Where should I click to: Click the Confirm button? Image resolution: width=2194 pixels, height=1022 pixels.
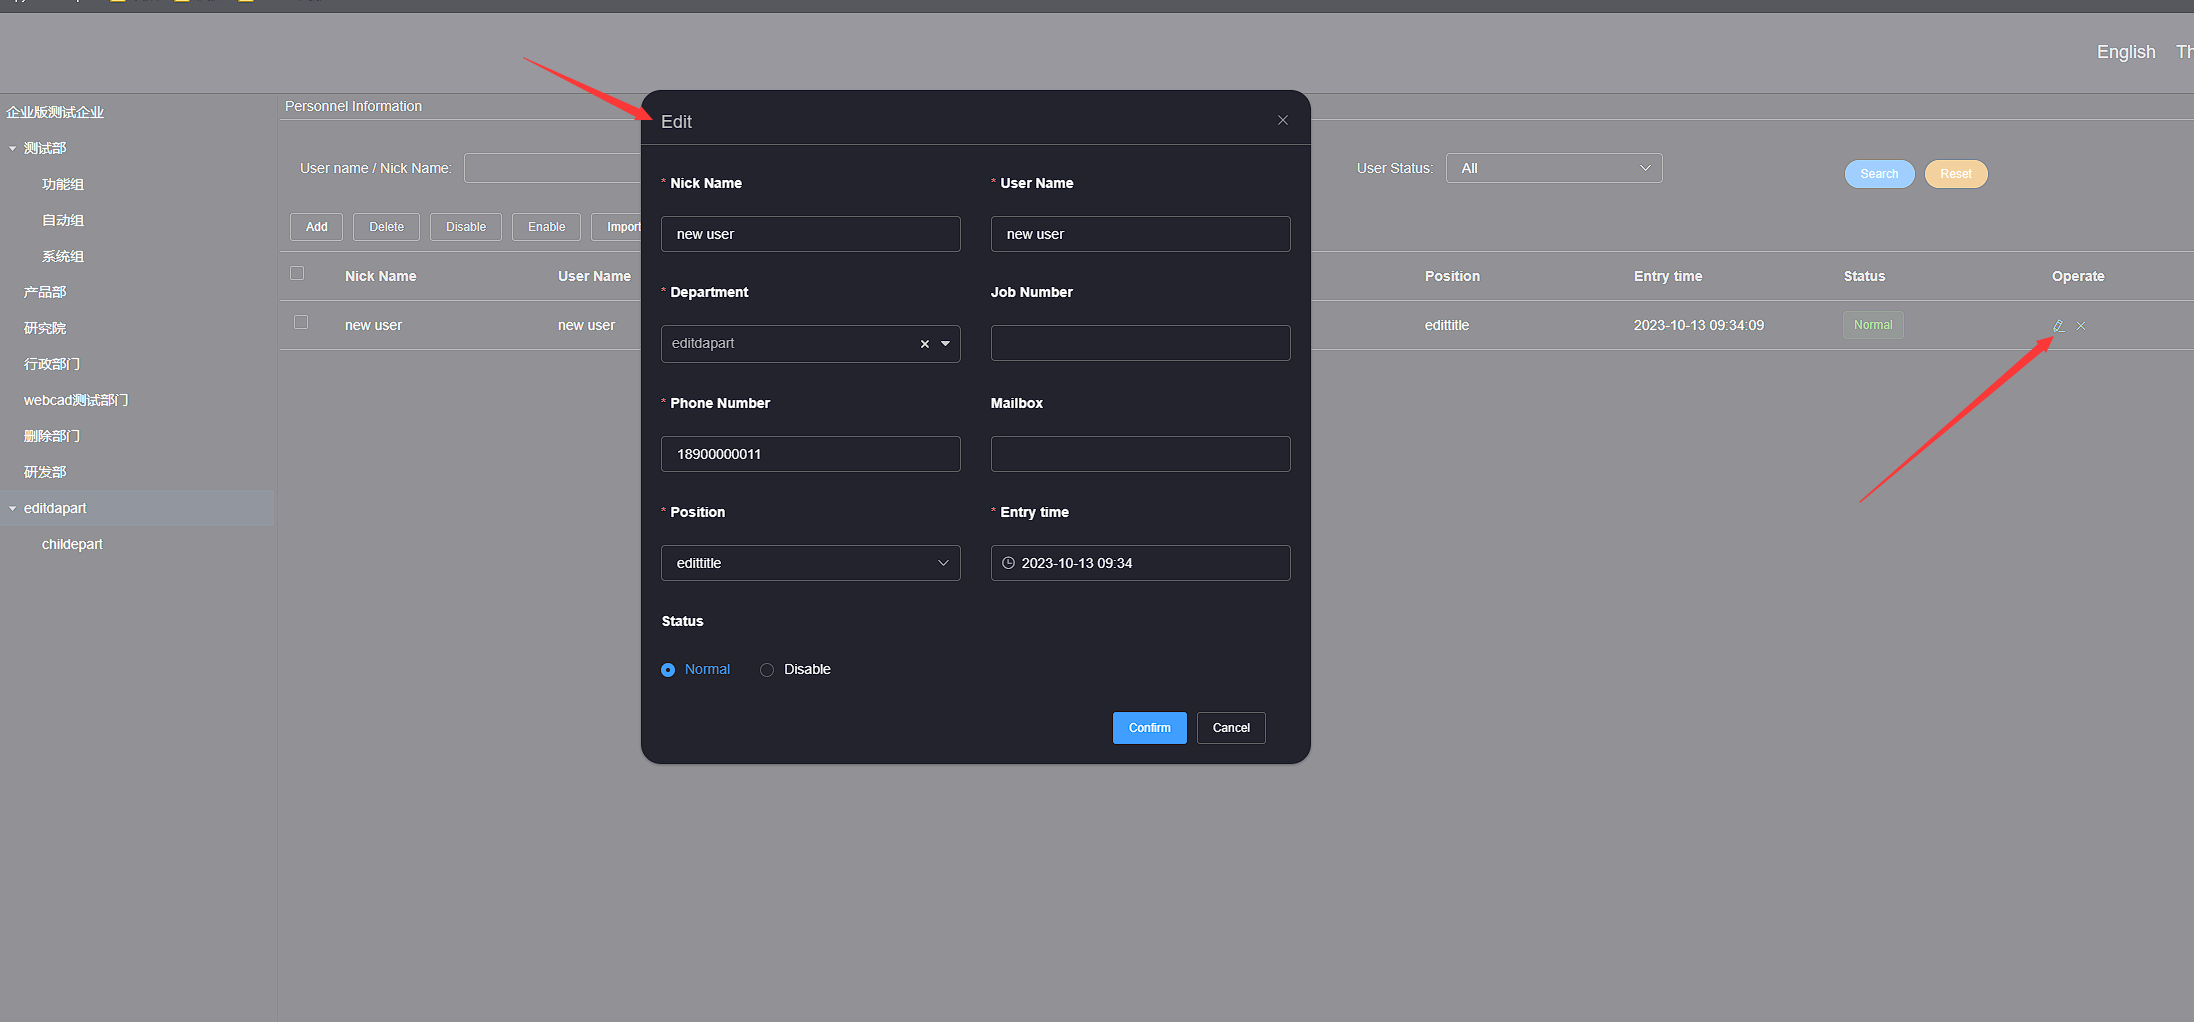1150,728
